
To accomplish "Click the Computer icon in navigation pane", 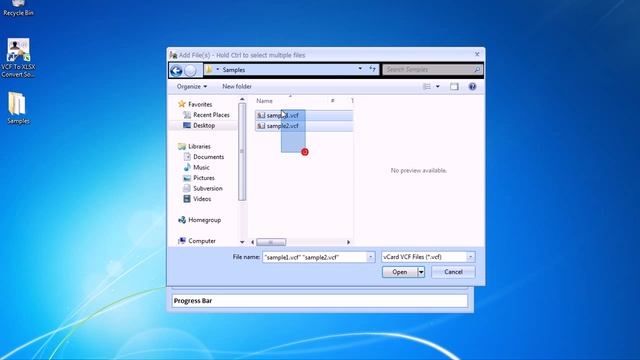I will pos(182,241).
